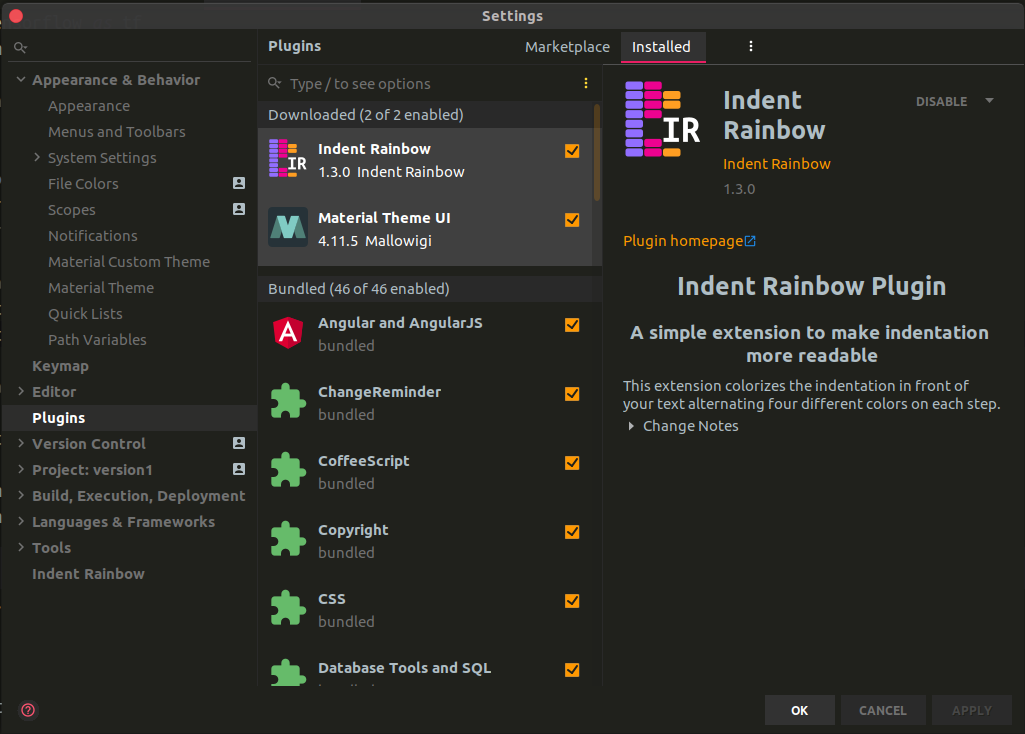Open Keymap settings
This screenshot has height=734, width=1025.
click(60, 365)
